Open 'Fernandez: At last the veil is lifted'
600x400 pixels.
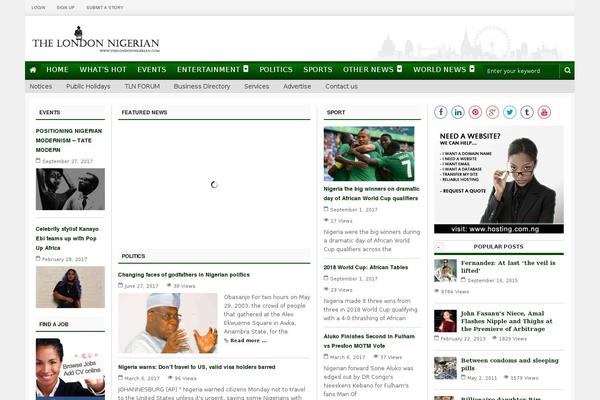(x=508, y=267)
